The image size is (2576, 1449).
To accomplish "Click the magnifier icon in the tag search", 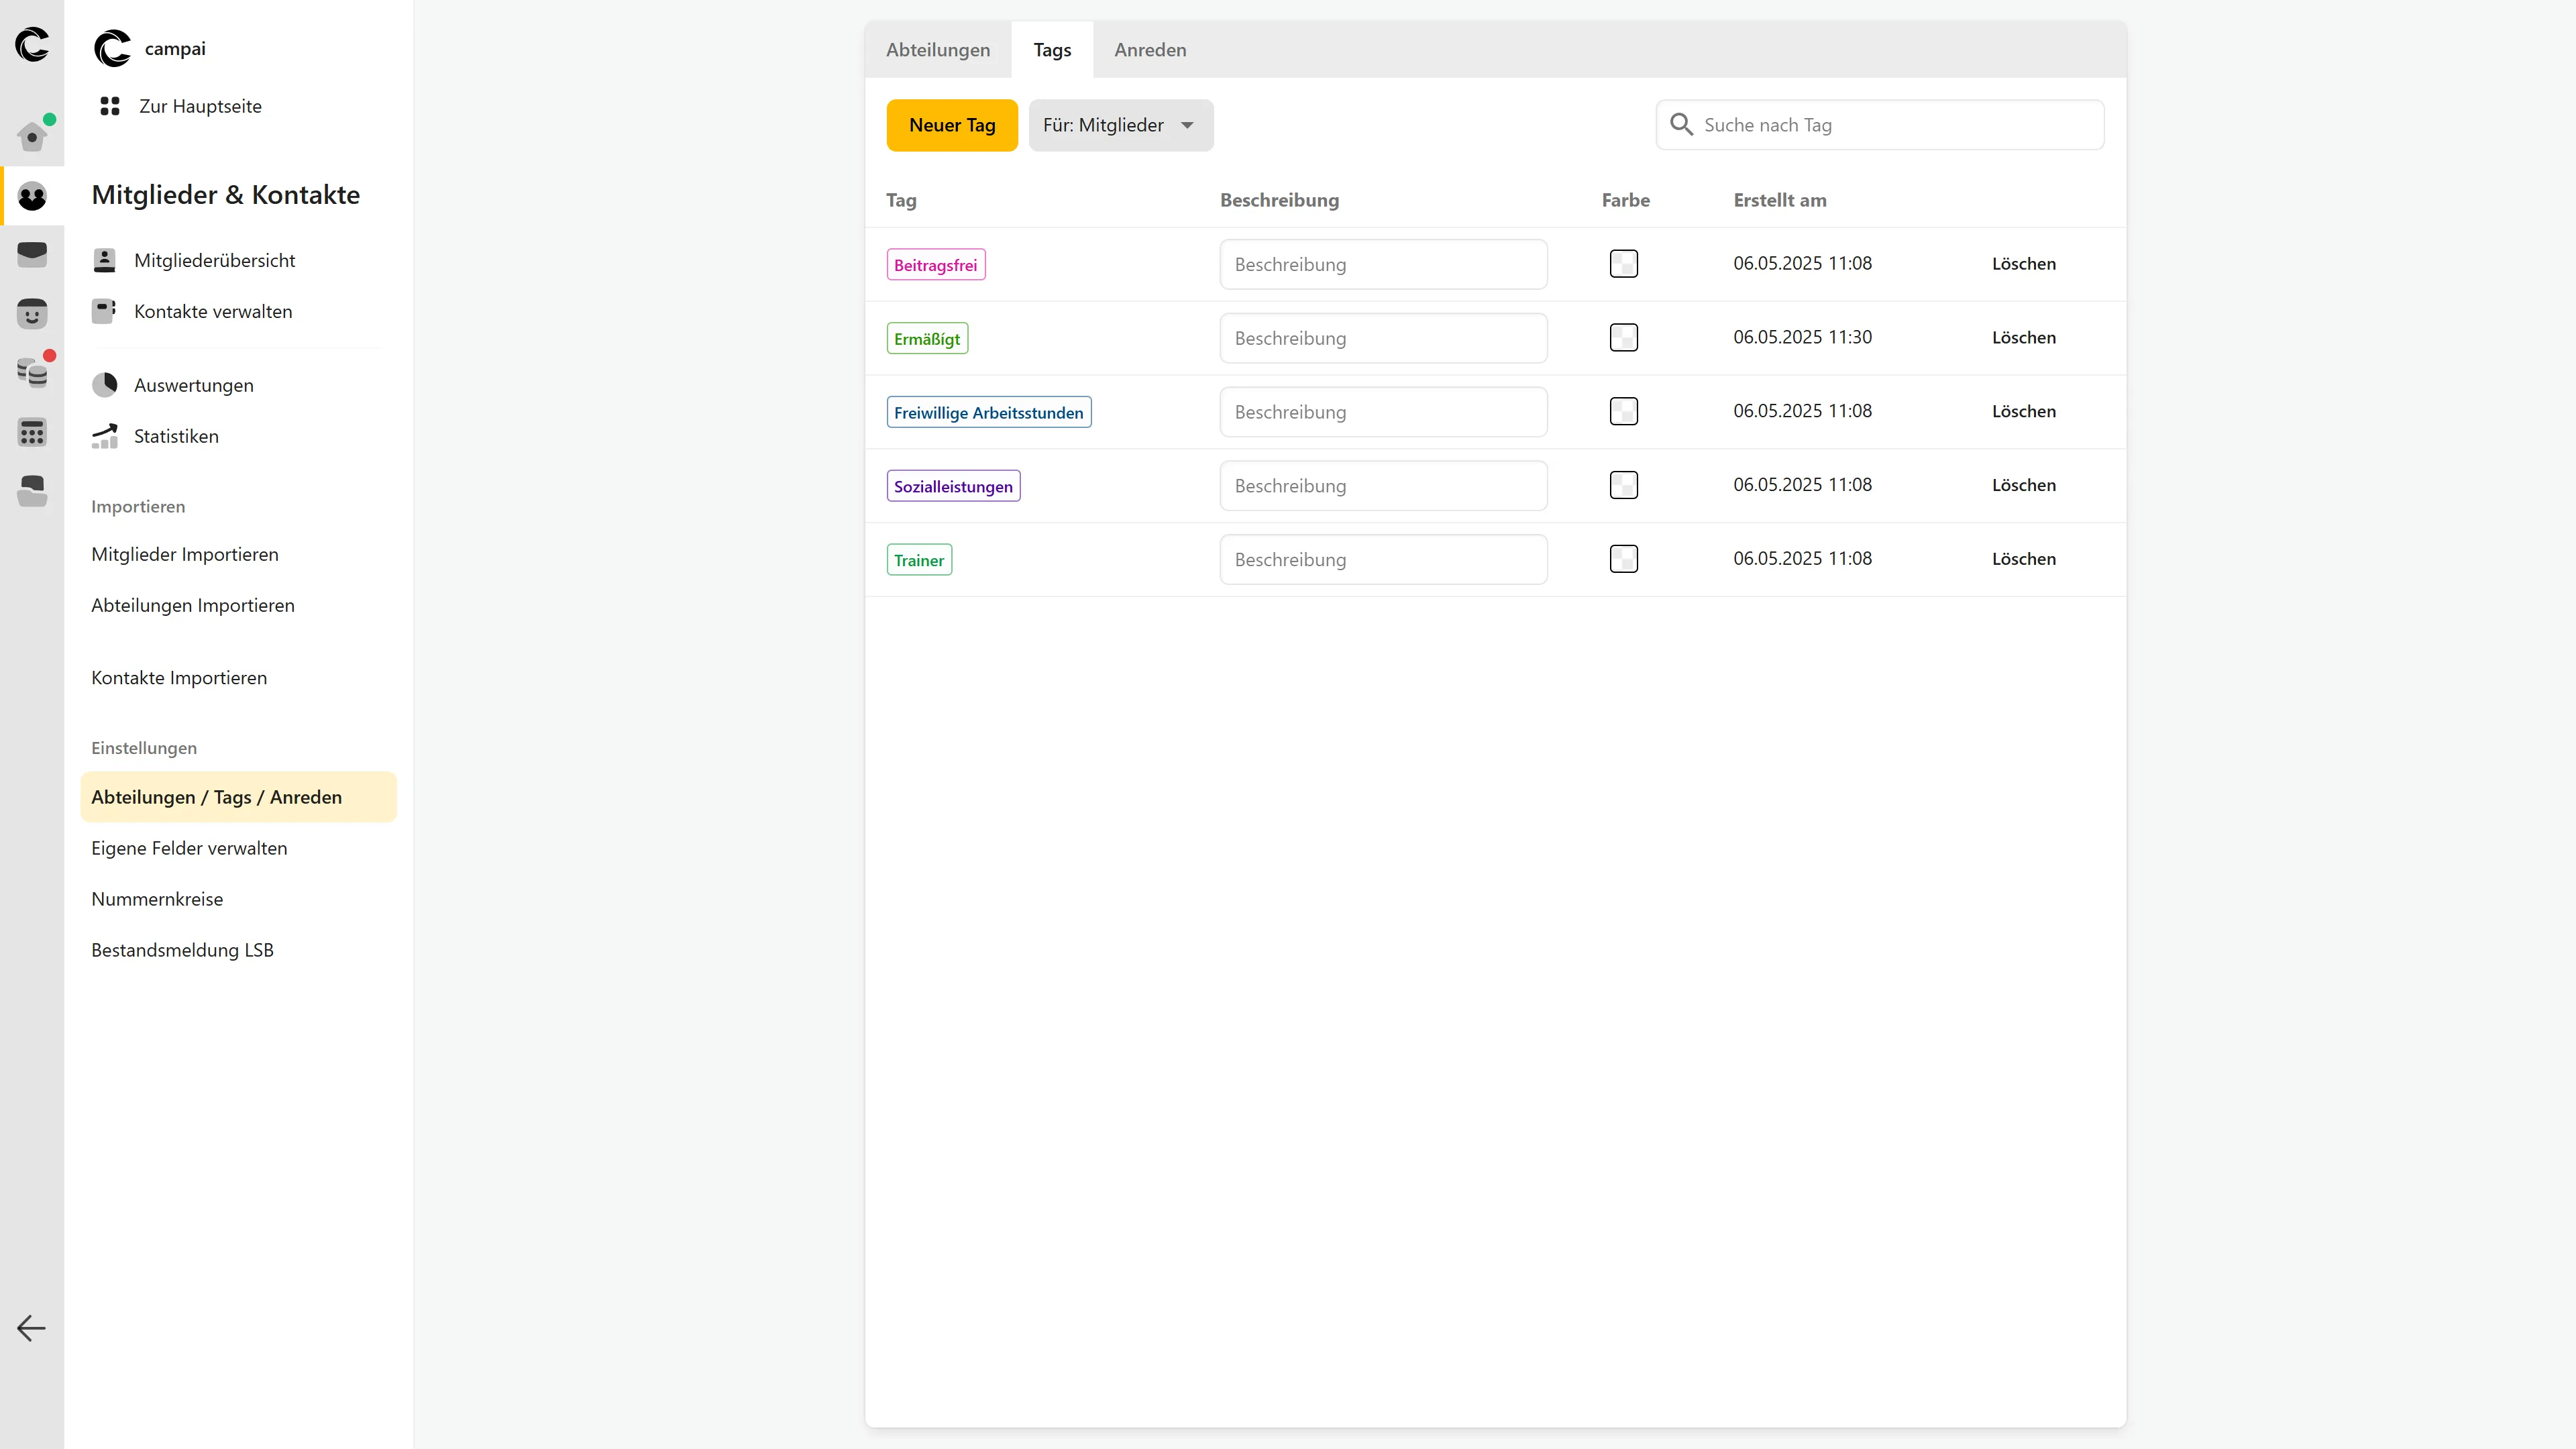I will pos(1681,125).
